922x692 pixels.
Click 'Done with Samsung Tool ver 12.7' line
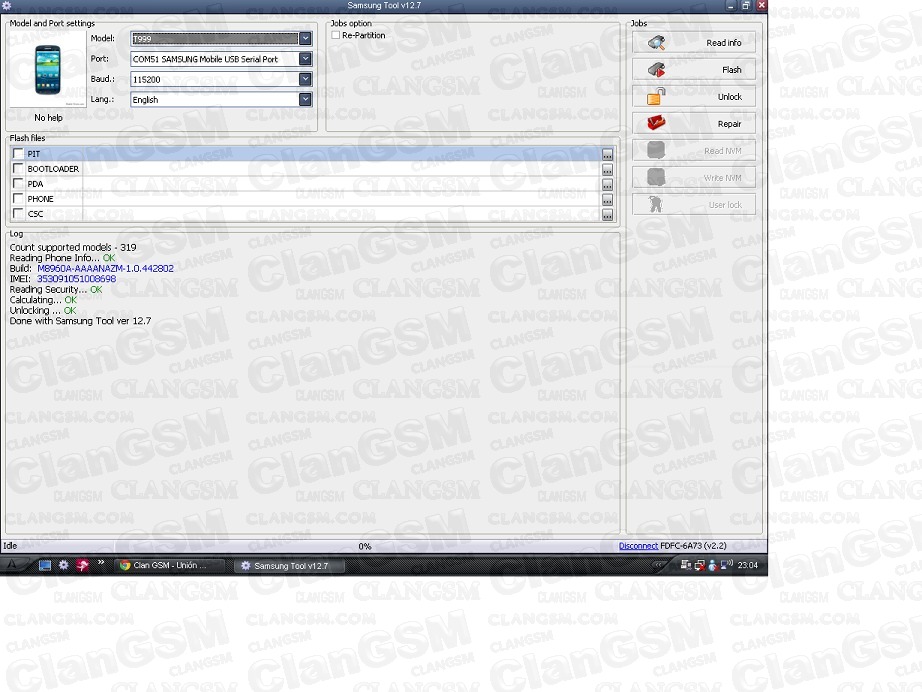pos(80,322)
